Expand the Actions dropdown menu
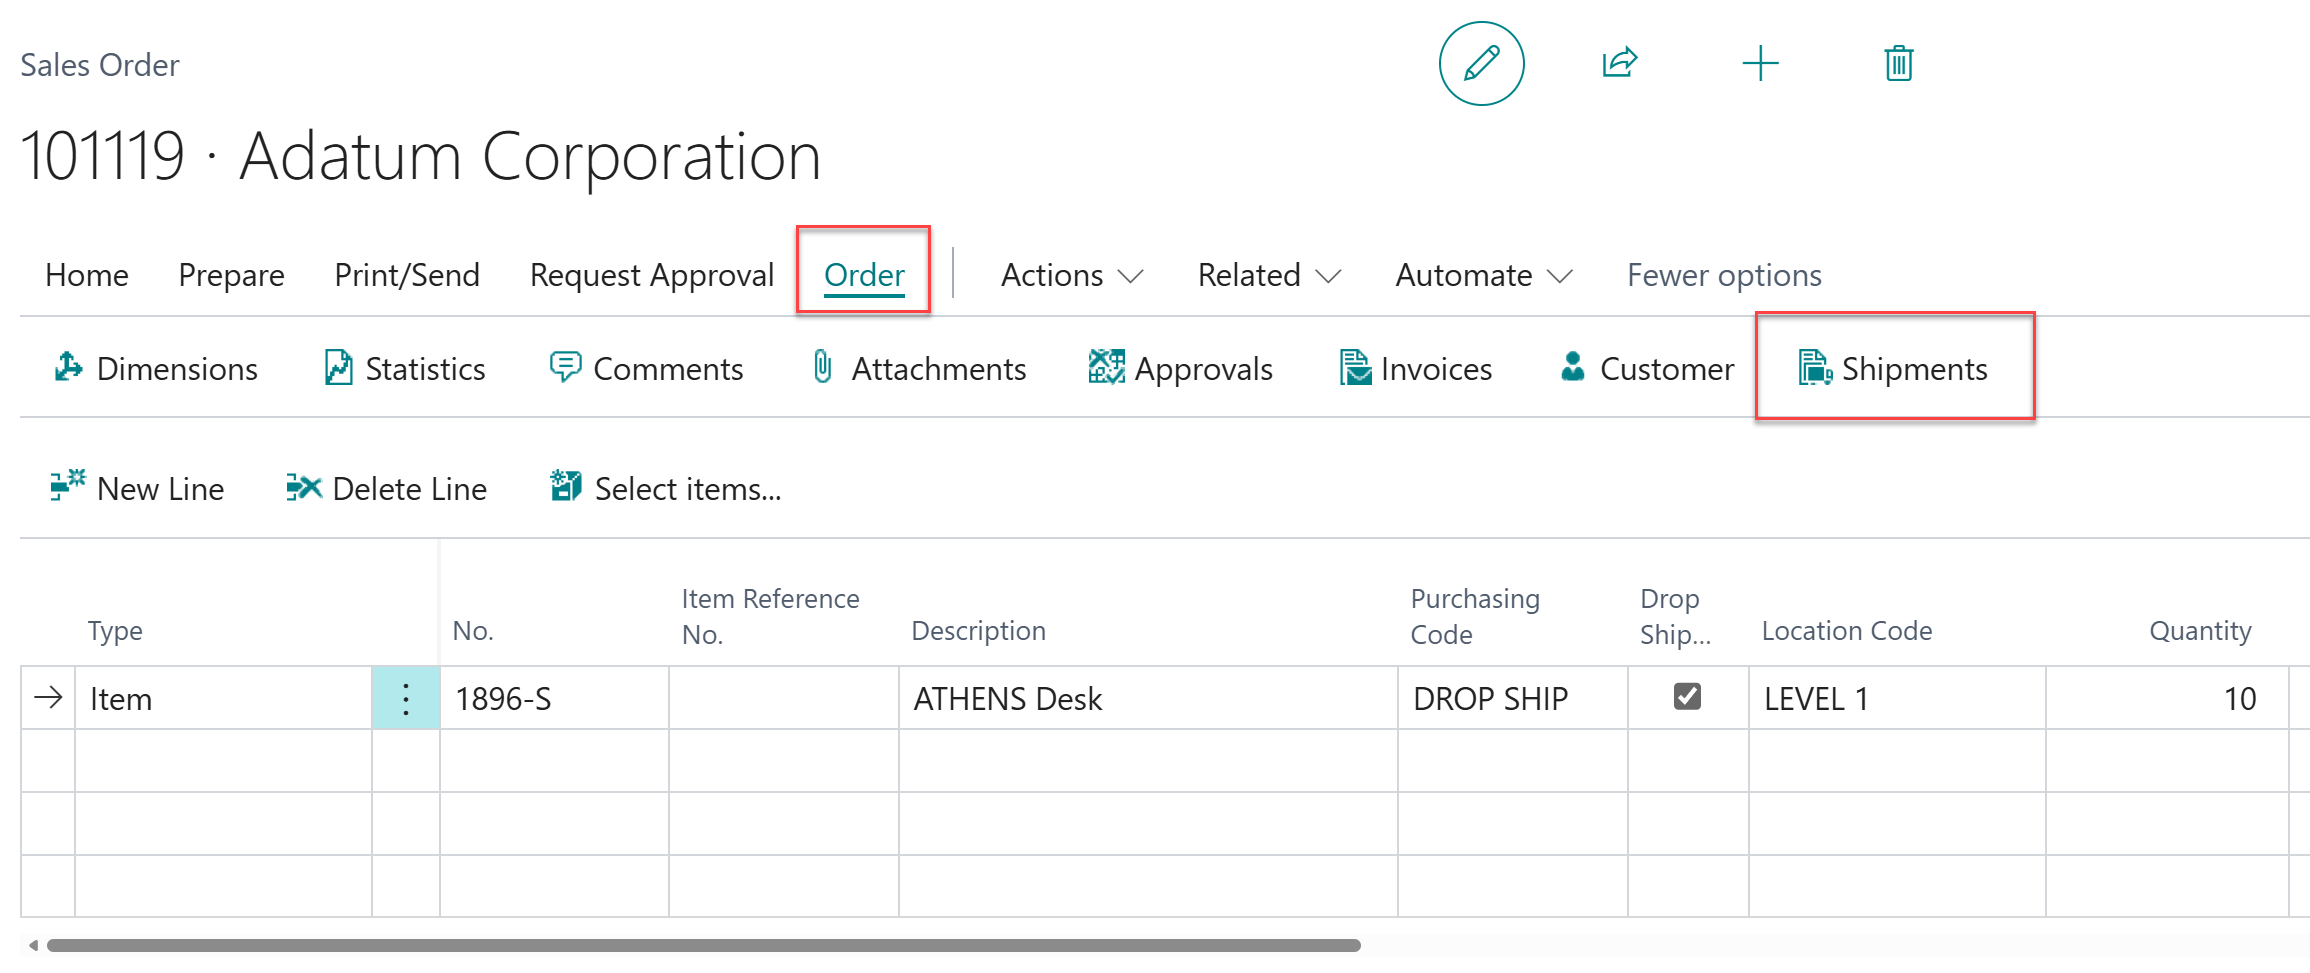The image size is (2310, 973). [1071, 275]
